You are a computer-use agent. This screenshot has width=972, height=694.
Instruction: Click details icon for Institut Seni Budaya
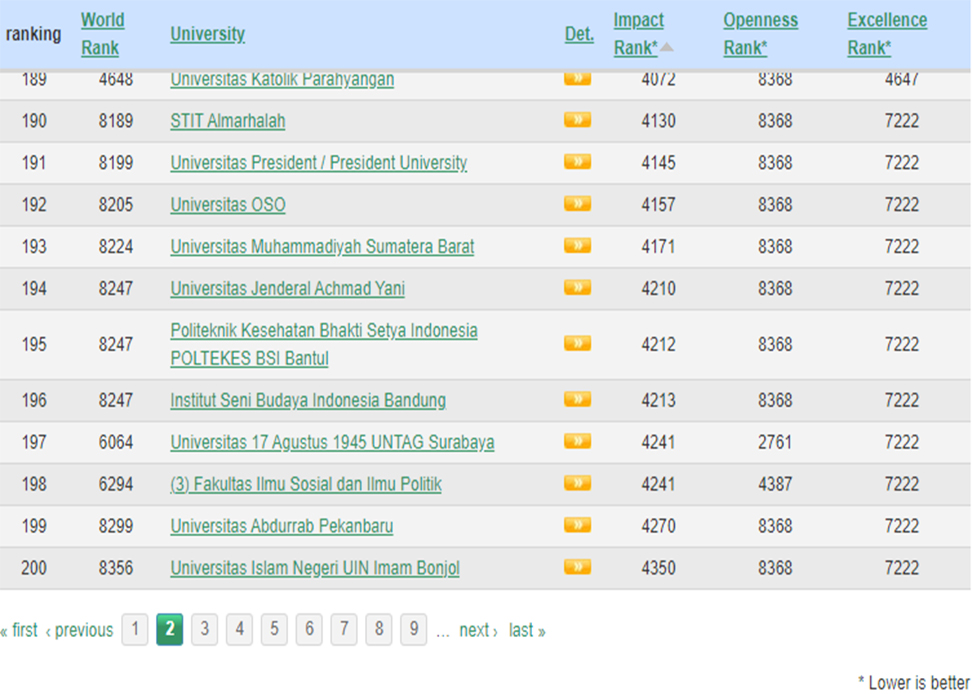click(x=577, y=399)
